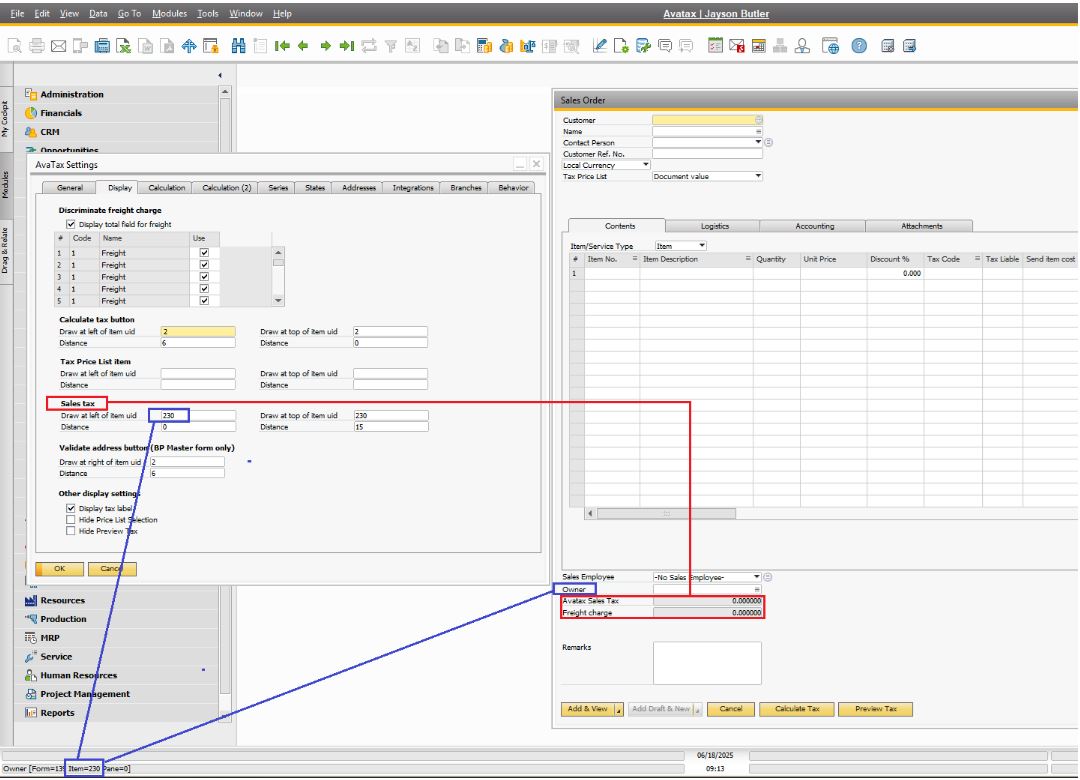Screen dimensions: 1080x780
Task: Open the Reports module
Action: (x=57, y=712)
